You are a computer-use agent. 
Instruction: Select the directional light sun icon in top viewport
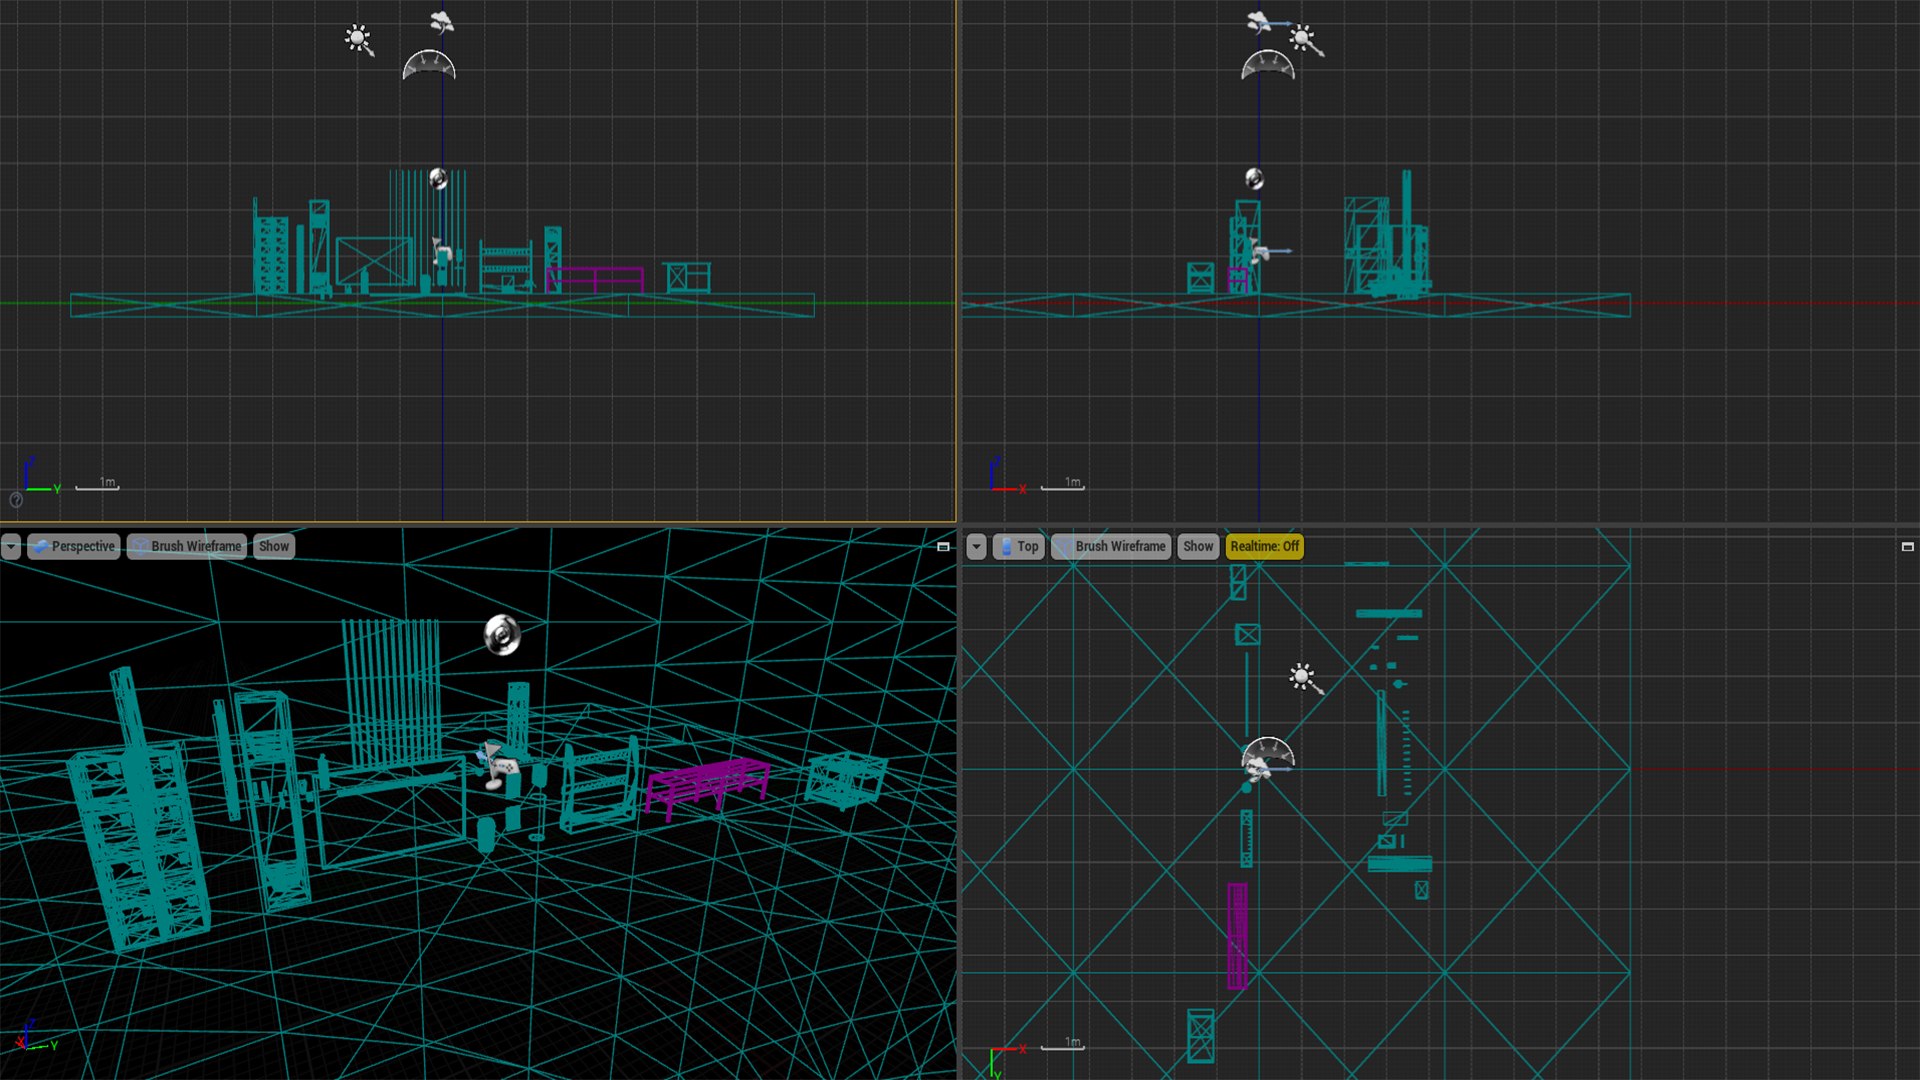pyautogui.click(x=1304, y=679)
